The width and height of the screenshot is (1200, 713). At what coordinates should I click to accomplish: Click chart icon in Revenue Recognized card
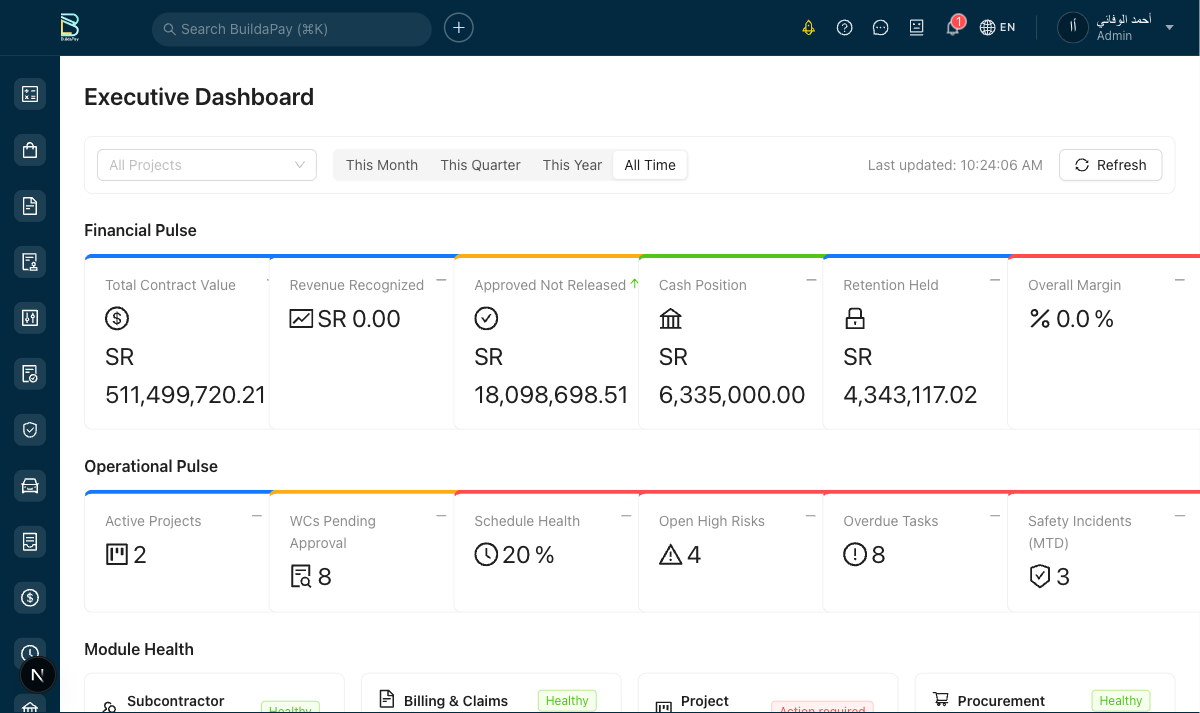tap(301, 319)
